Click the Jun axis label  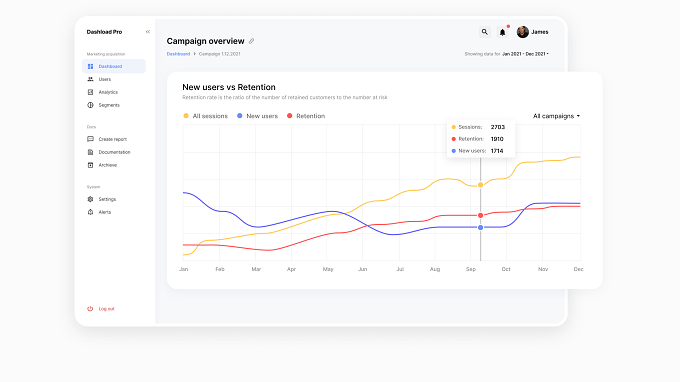point(363,269)
